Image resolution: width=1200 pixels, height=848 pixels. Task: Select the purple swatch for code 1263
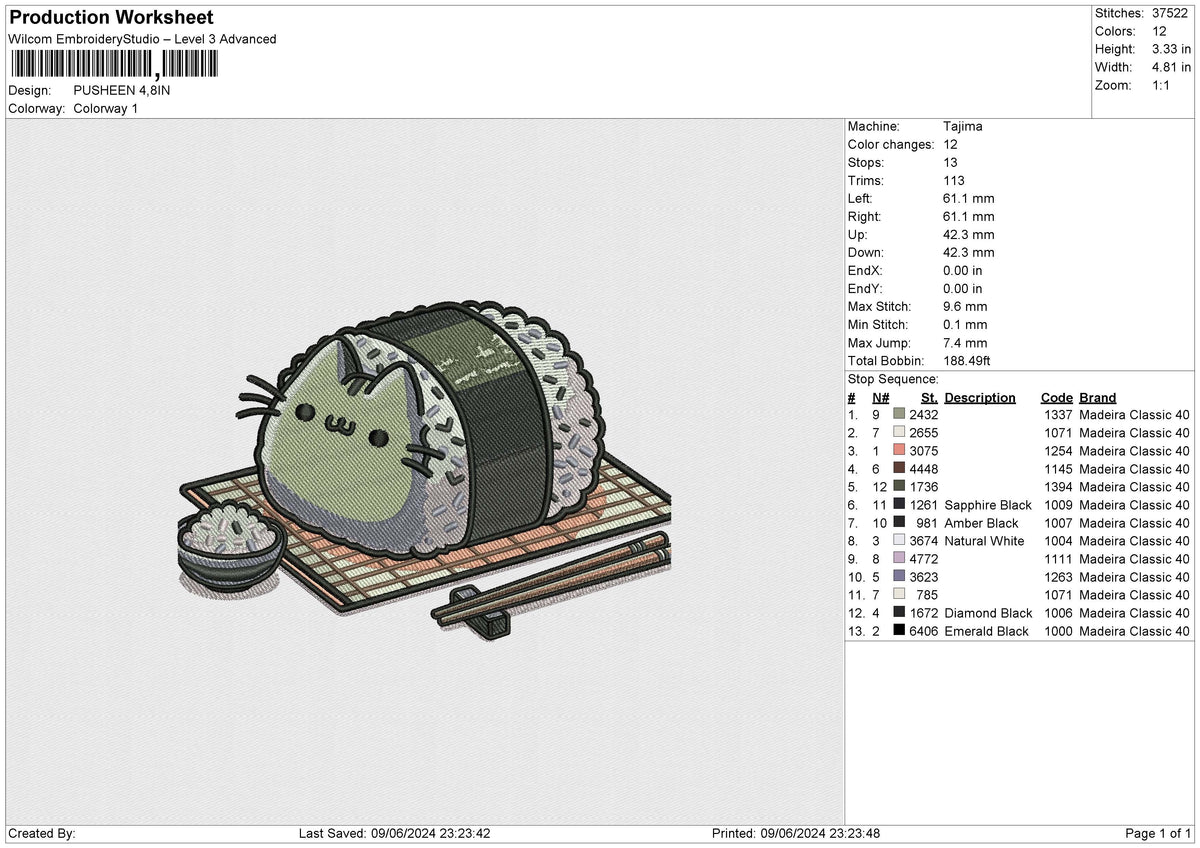(x=899, y=577)
